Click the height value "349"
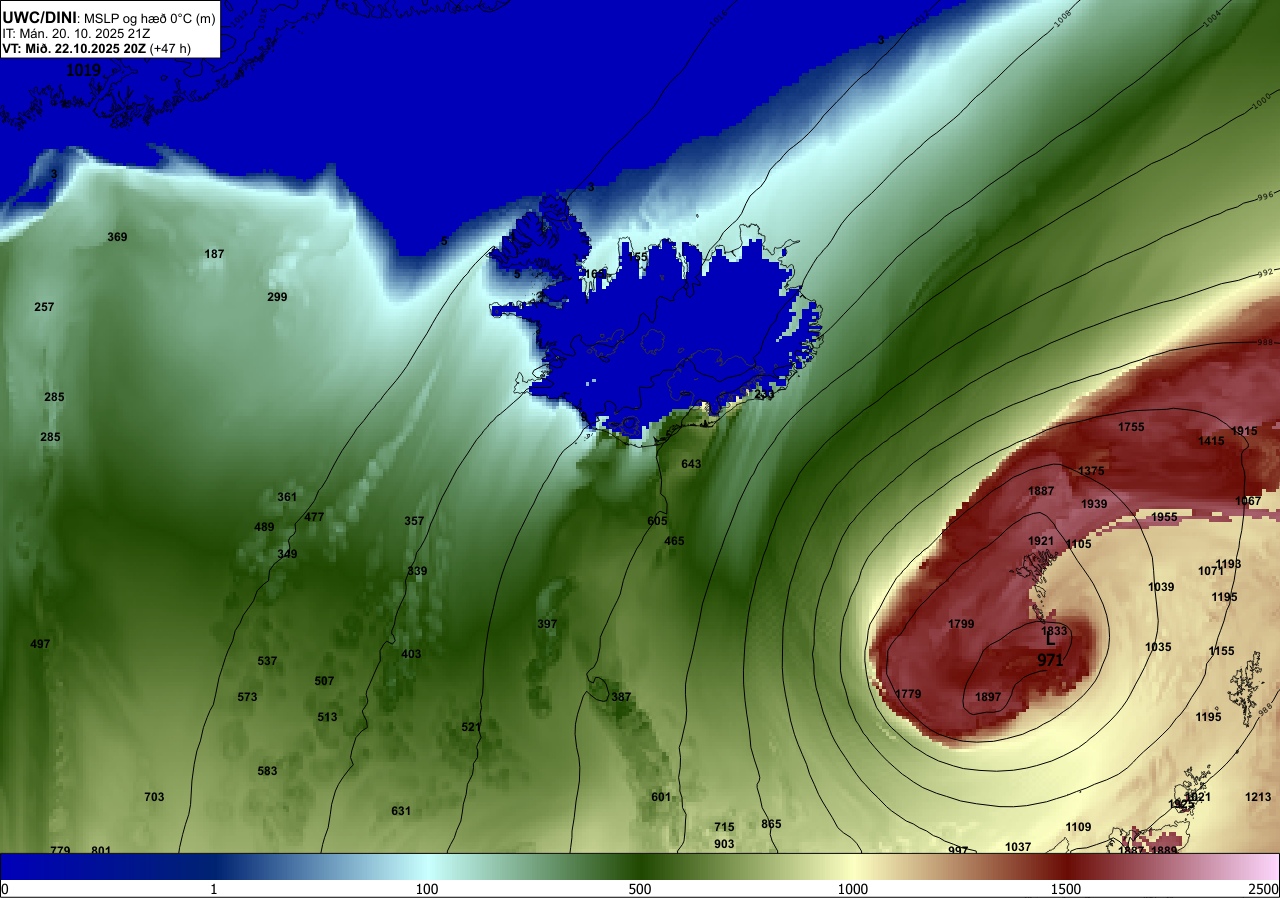The image size is (1280, 898). pos(287,554)
